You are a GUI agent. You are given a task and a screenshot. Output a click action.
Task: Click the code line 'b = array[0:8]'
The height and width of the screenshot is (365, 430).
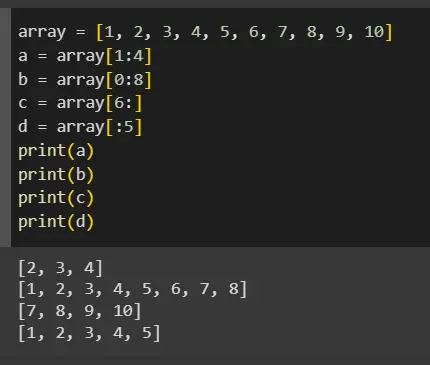point(85,80)
